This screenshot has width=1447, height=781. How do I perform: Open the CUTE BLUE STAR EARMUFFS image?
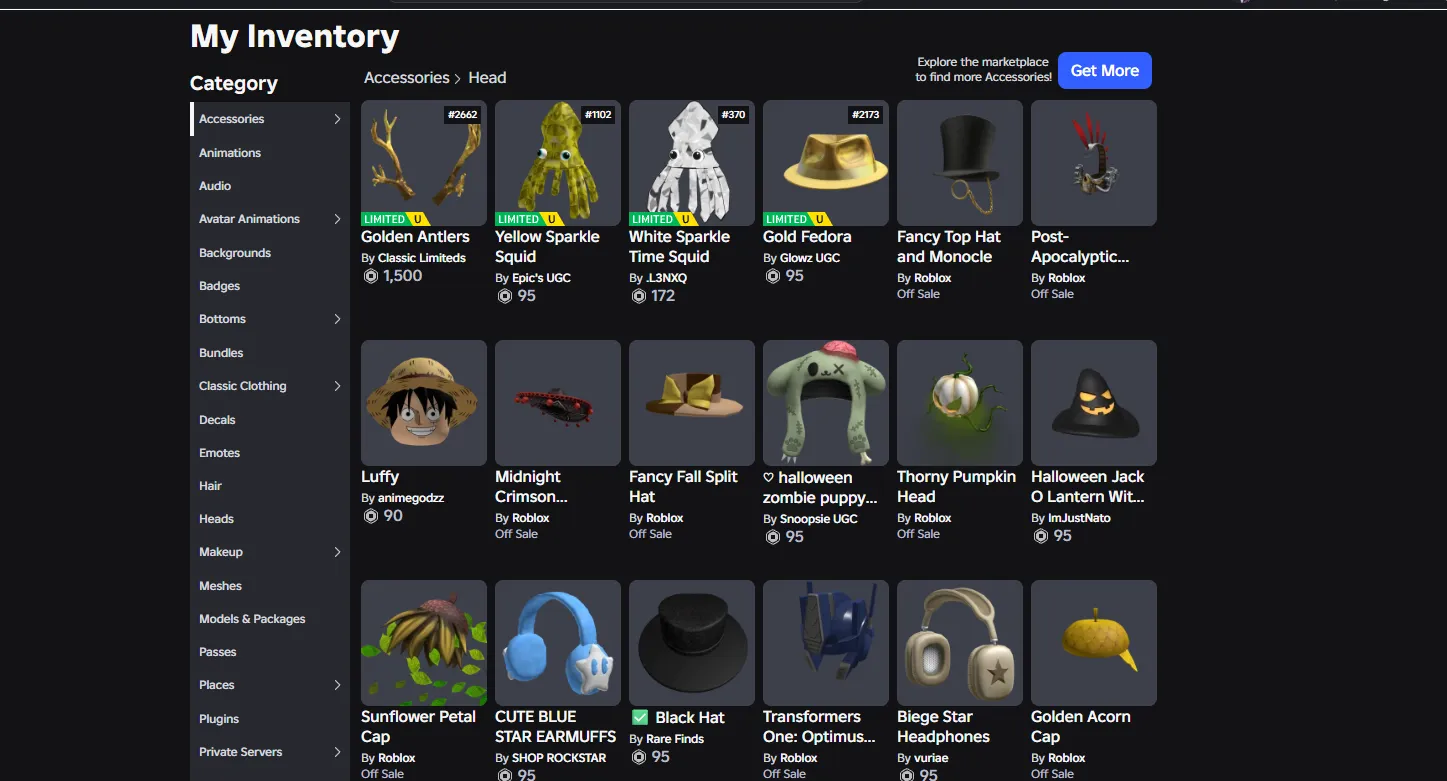(x=558, y=643)
